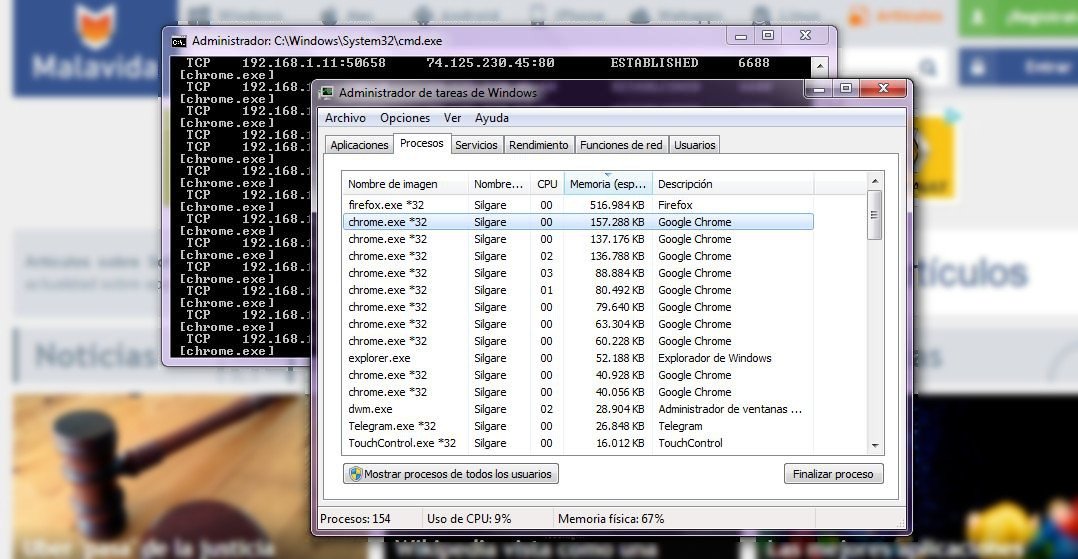Select the Telegram.exe *32 process row
This screenshot has width=1078, height=559.
(578, 426)
